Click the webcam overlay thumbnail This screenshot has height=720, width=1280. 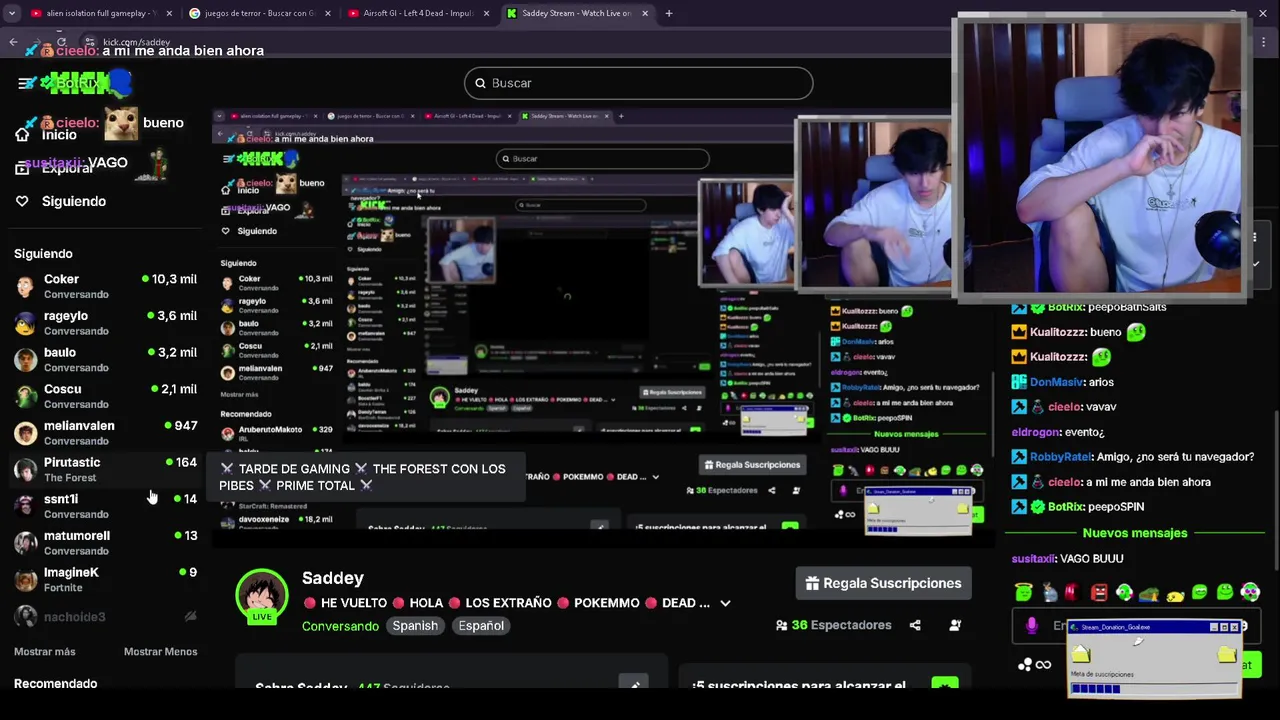click(1103, 158)
